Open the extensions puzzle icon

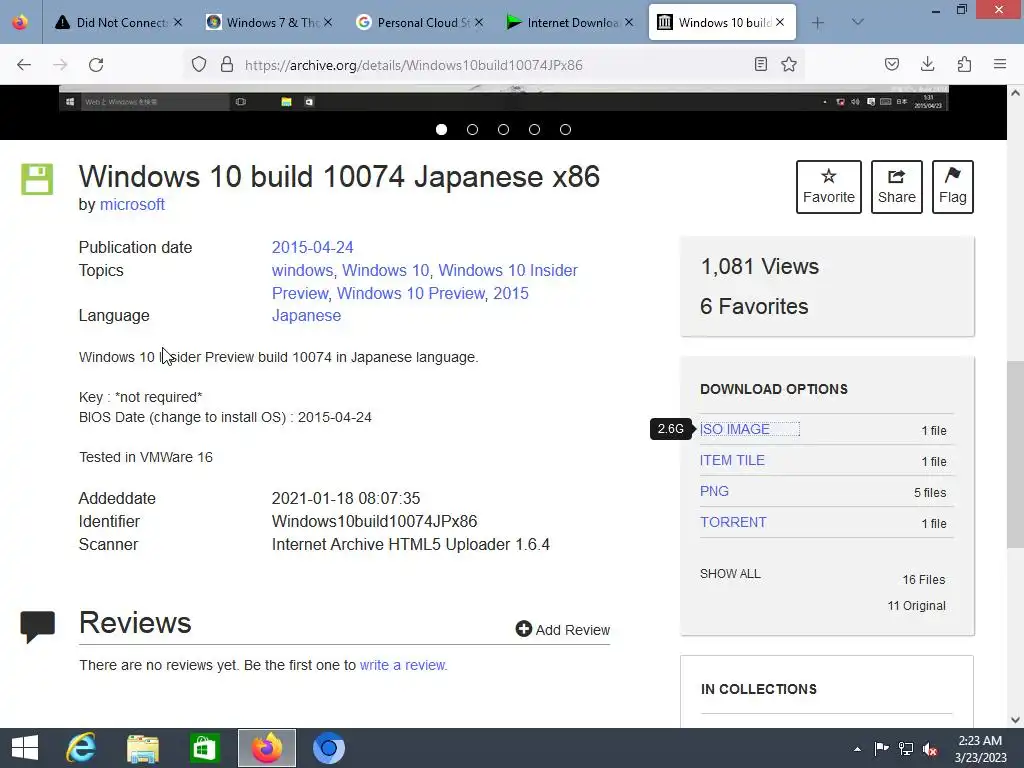coord(964,64)
